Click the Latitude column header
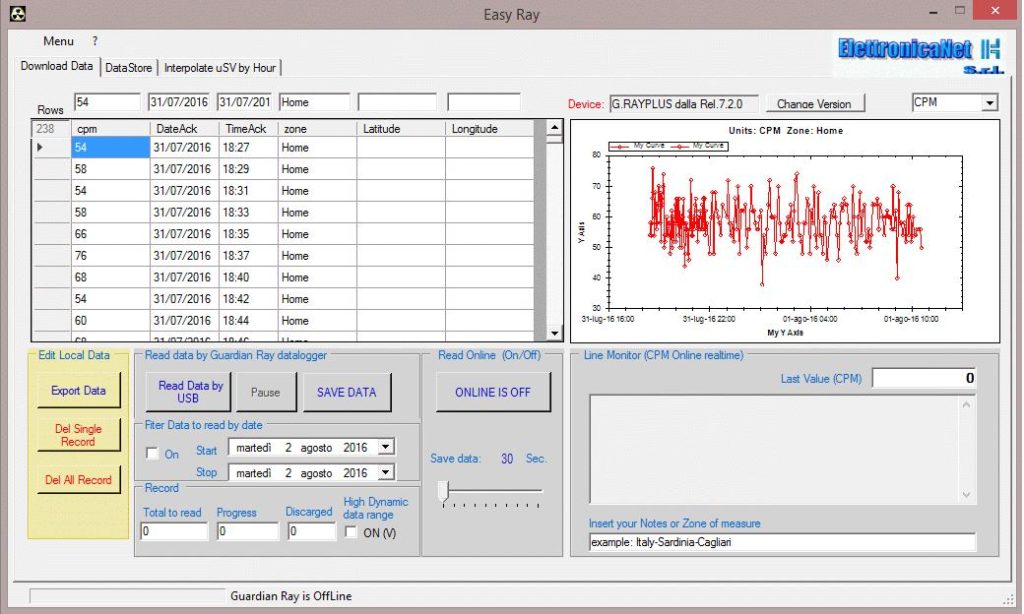 coord(401,129)
